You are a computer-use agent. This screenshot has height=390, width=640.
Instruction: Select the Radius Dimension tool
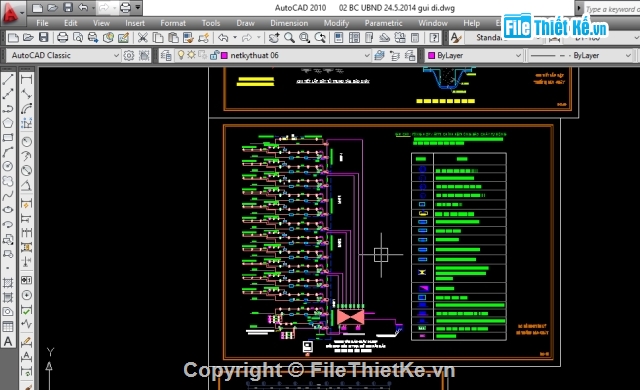(x=26, y=142)
